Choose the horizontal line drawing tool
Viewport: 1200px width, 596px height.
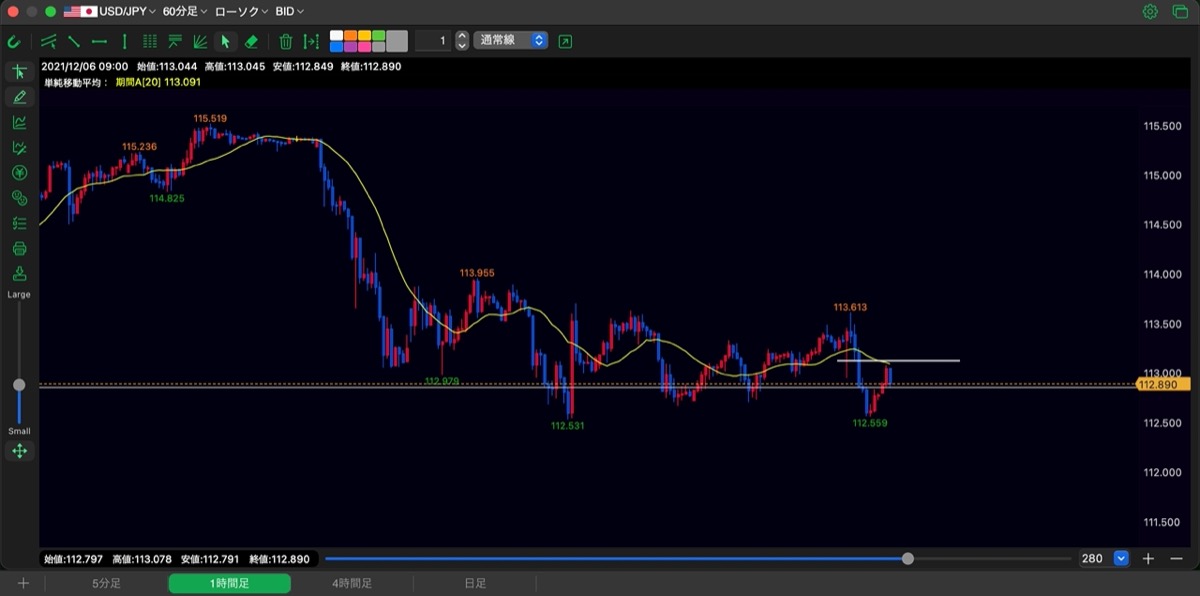click(x=99, y=41)
